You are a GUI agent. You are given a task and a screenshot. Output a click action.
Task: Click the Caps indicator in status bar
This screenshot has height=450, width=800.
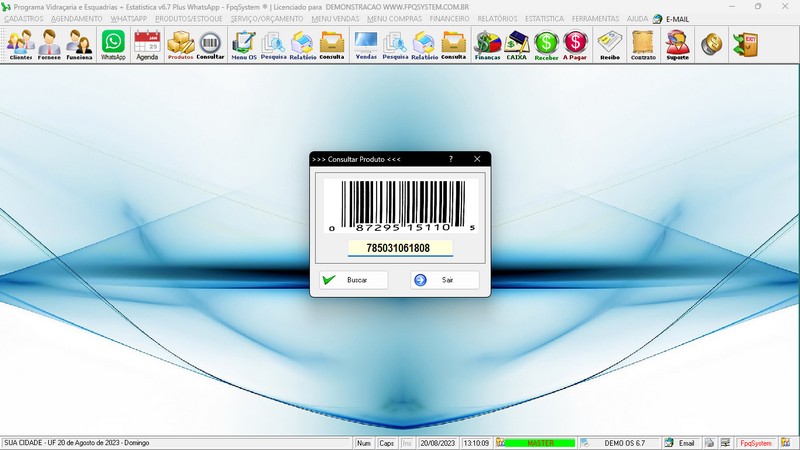tap(386, 443)
